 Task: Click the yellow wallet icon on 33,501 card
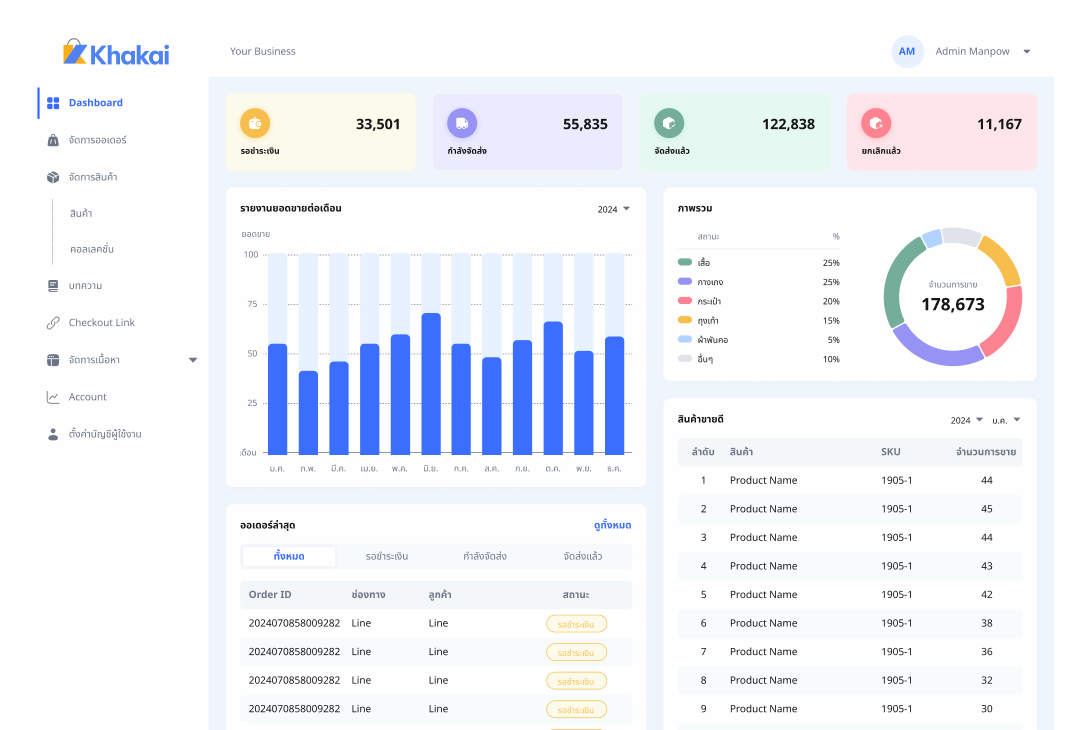pyautogui.click(x=255, y=124)
